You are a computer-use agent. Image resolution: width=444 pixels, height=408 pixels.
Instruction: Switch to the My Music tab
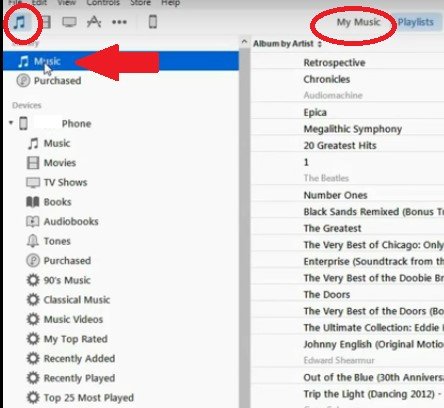(x=358, y=22)
